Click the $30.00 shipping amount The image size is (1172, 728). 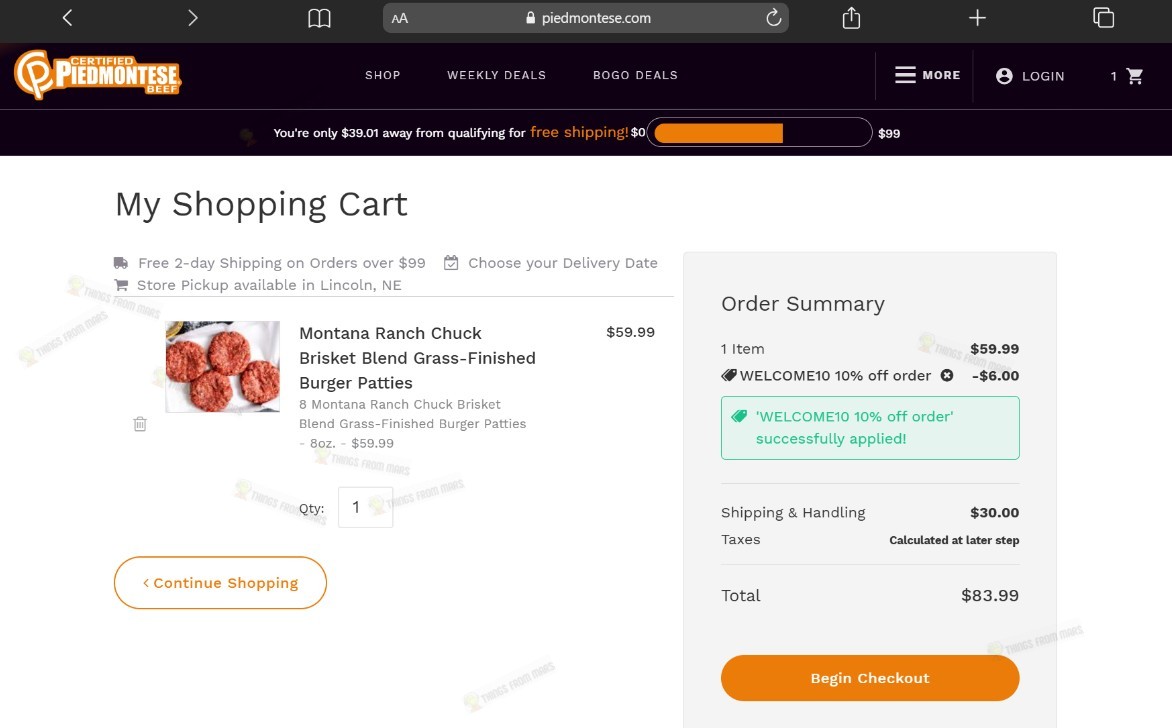(x=994, y=512)
